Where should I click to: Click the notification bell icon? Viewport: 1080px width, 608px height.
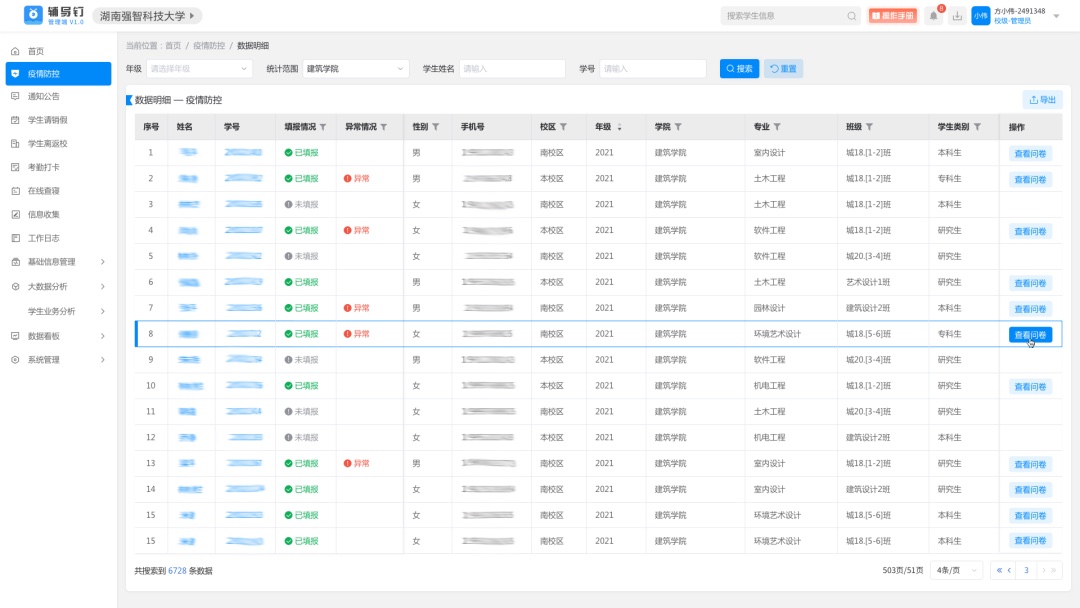point(934,16)
